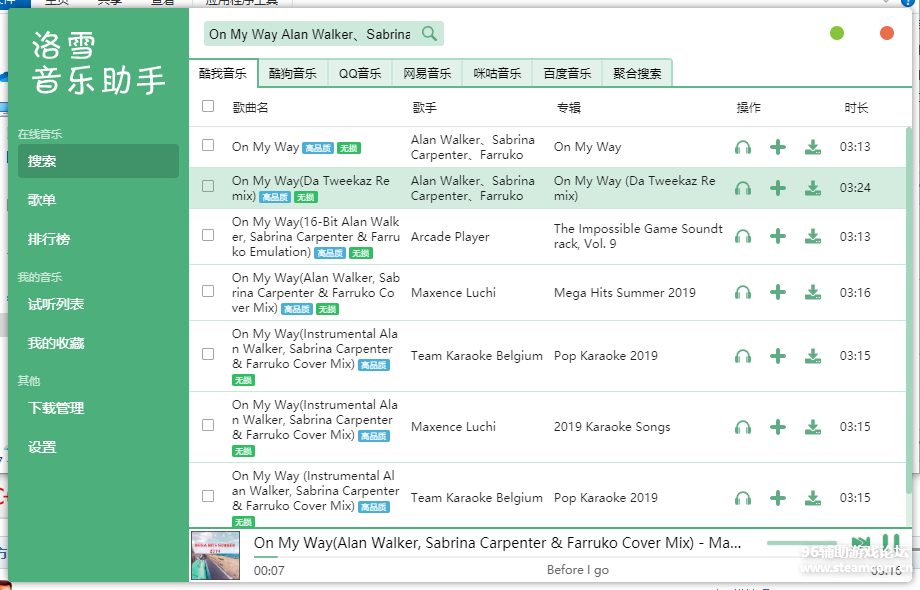Open 设置 from the sidebar
The image size is (920, 590).
42,447
